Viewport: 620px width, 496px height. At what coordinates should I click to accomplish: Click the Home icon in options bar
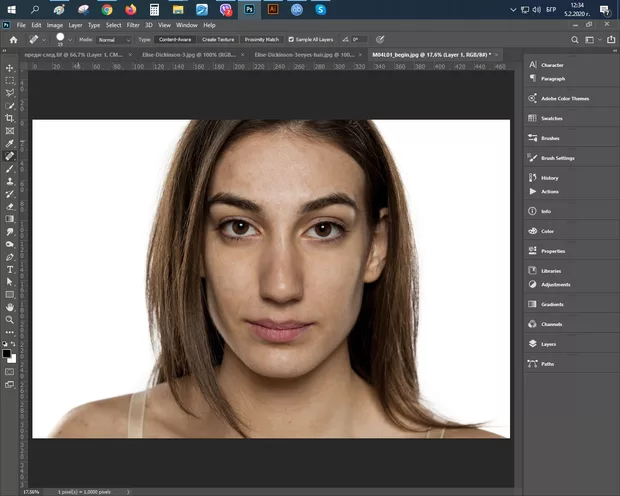pyautogui.click(x=13, y=39)
